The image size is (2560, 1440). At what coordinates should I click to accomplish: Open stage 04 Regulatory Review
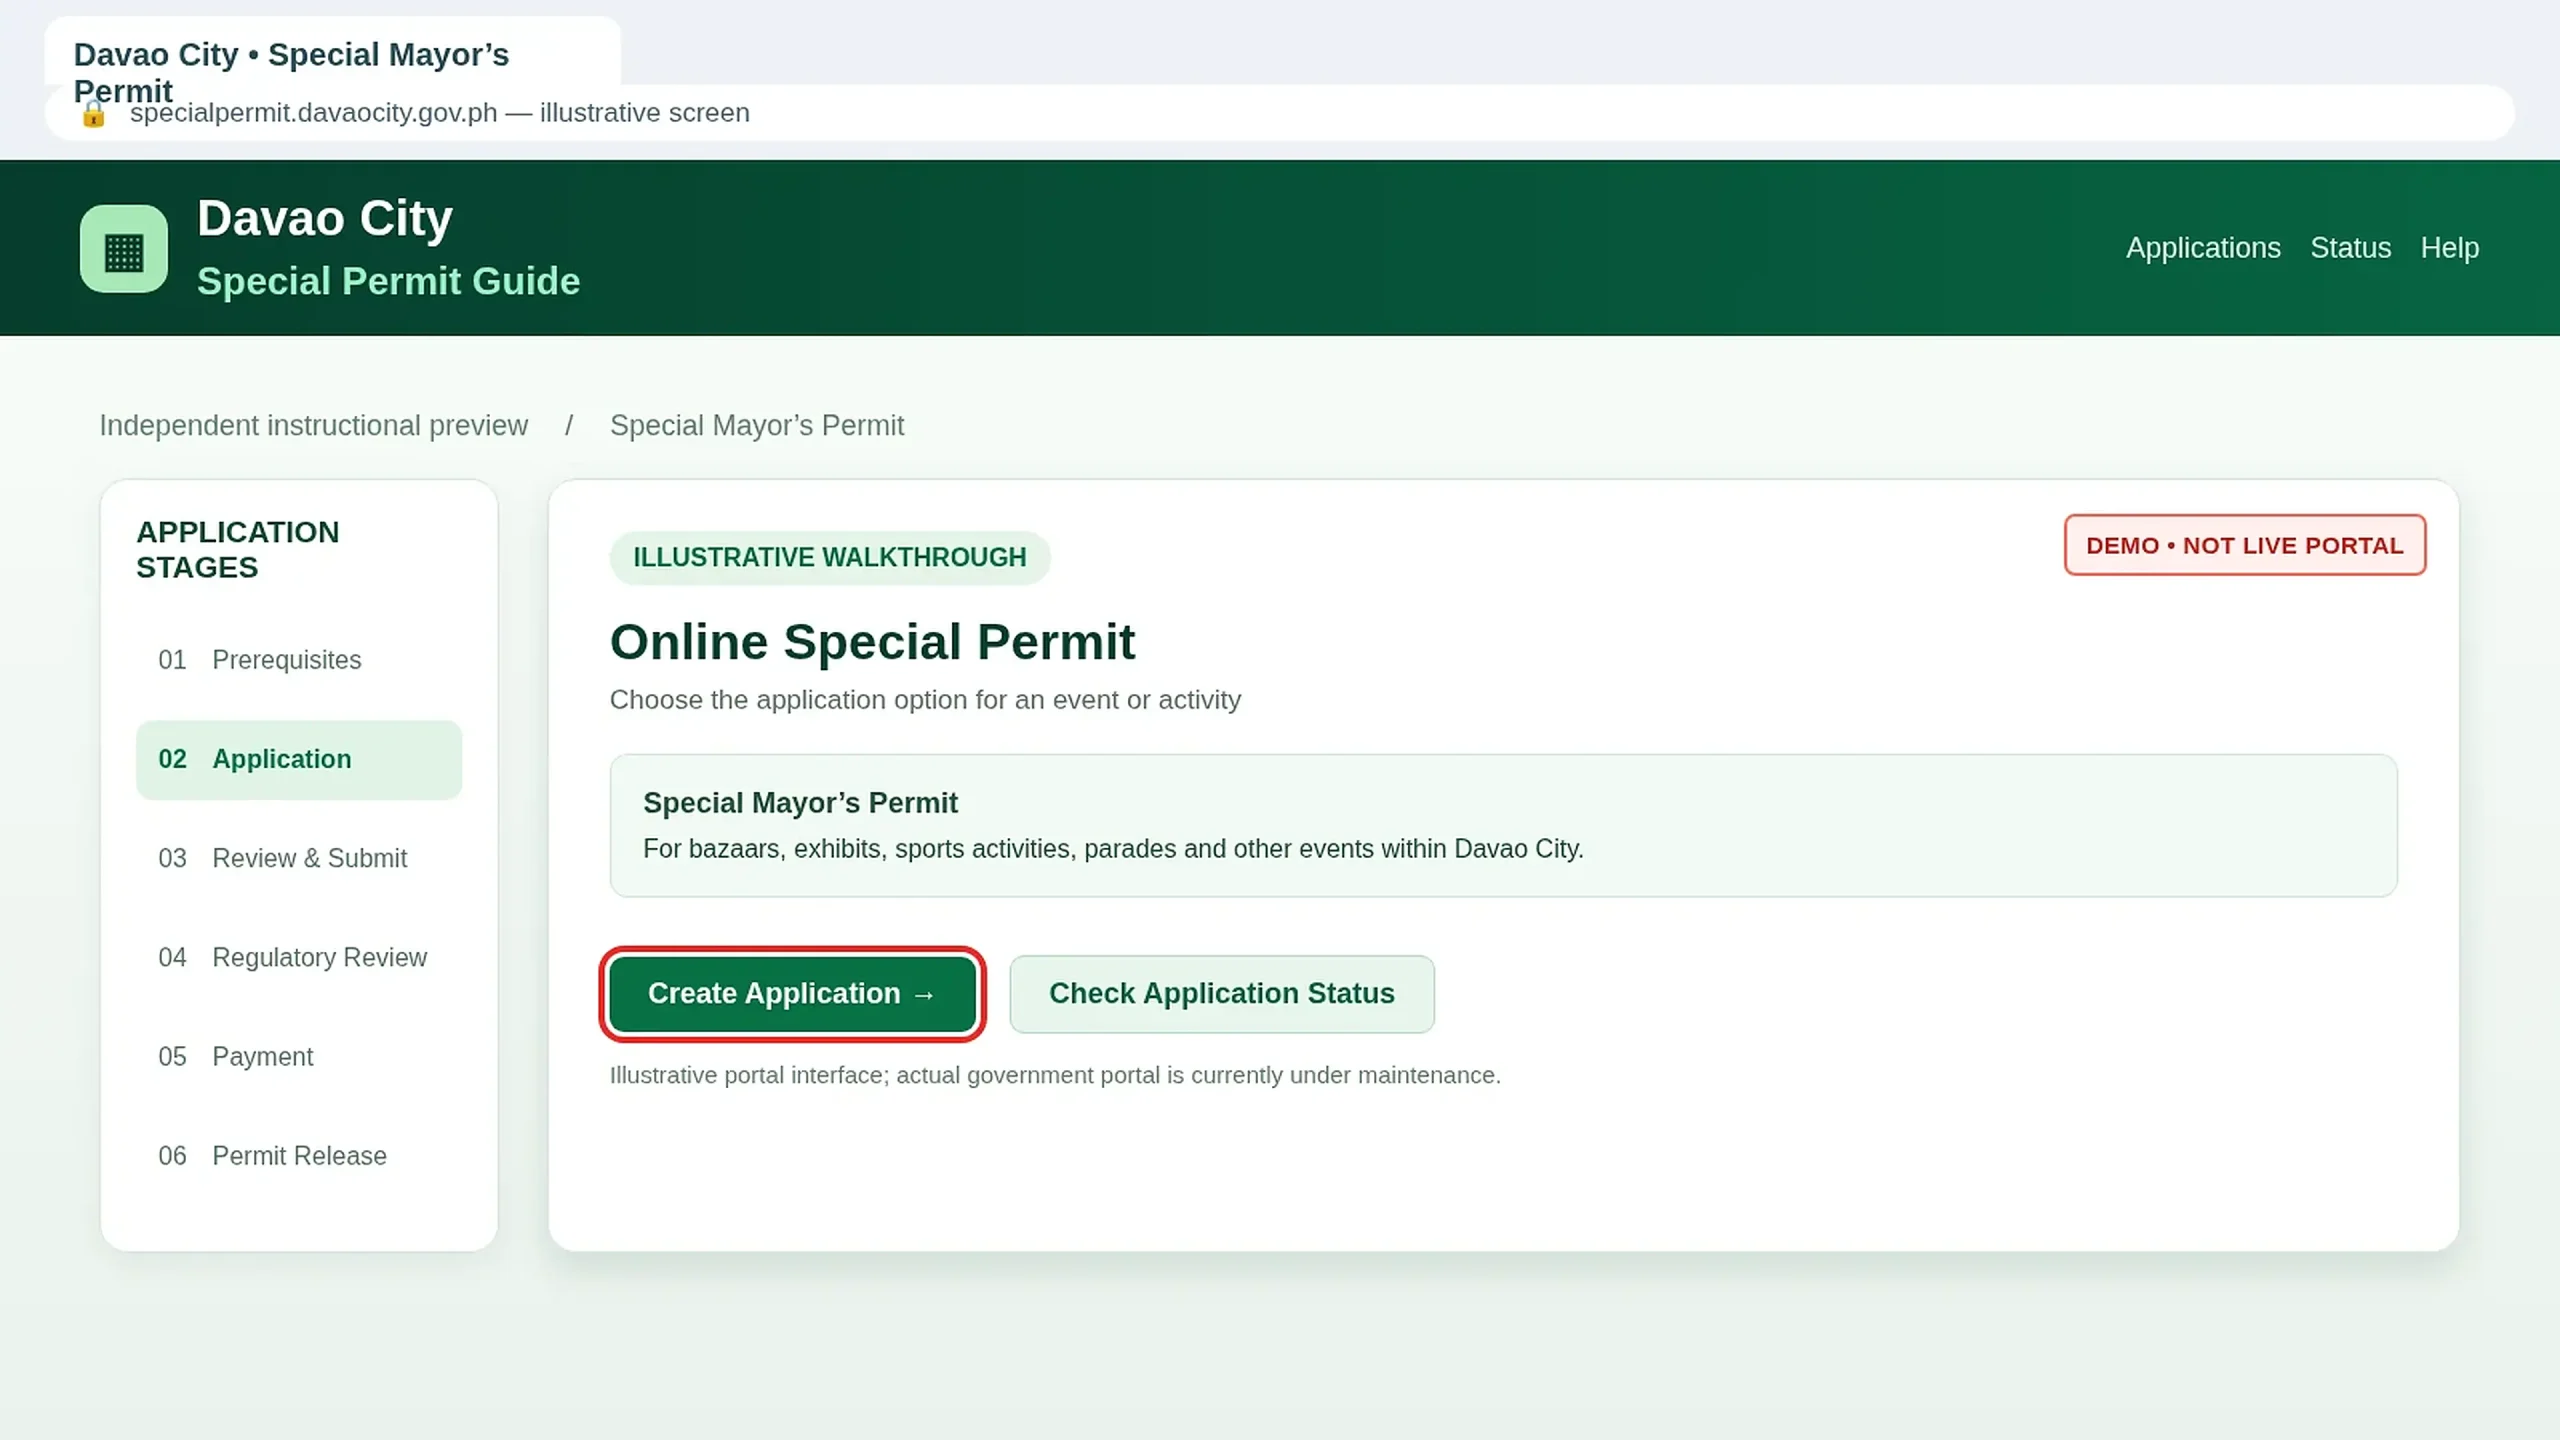tap(299, 958)
